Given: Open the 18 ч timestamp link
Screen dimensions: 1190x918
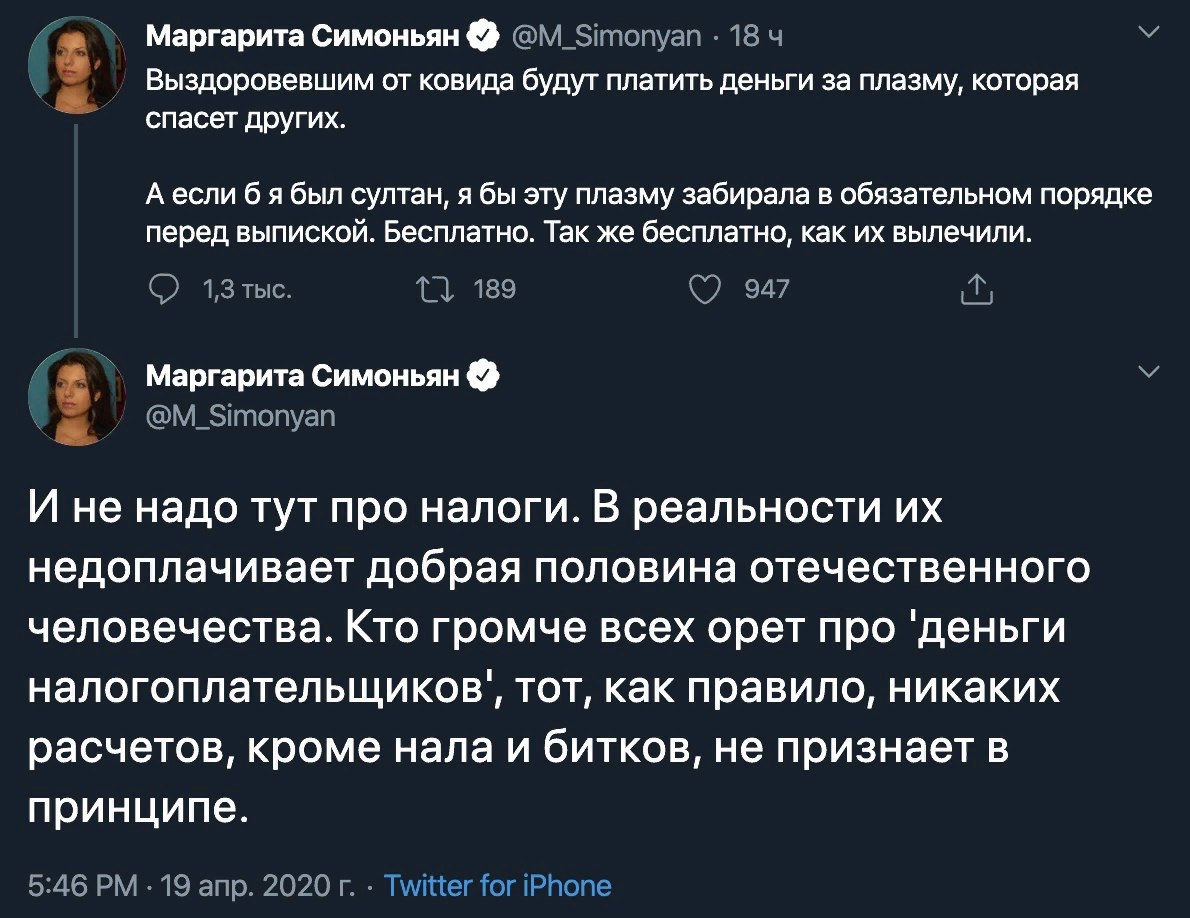Looking at the screenshot, I should pos(756,36).
